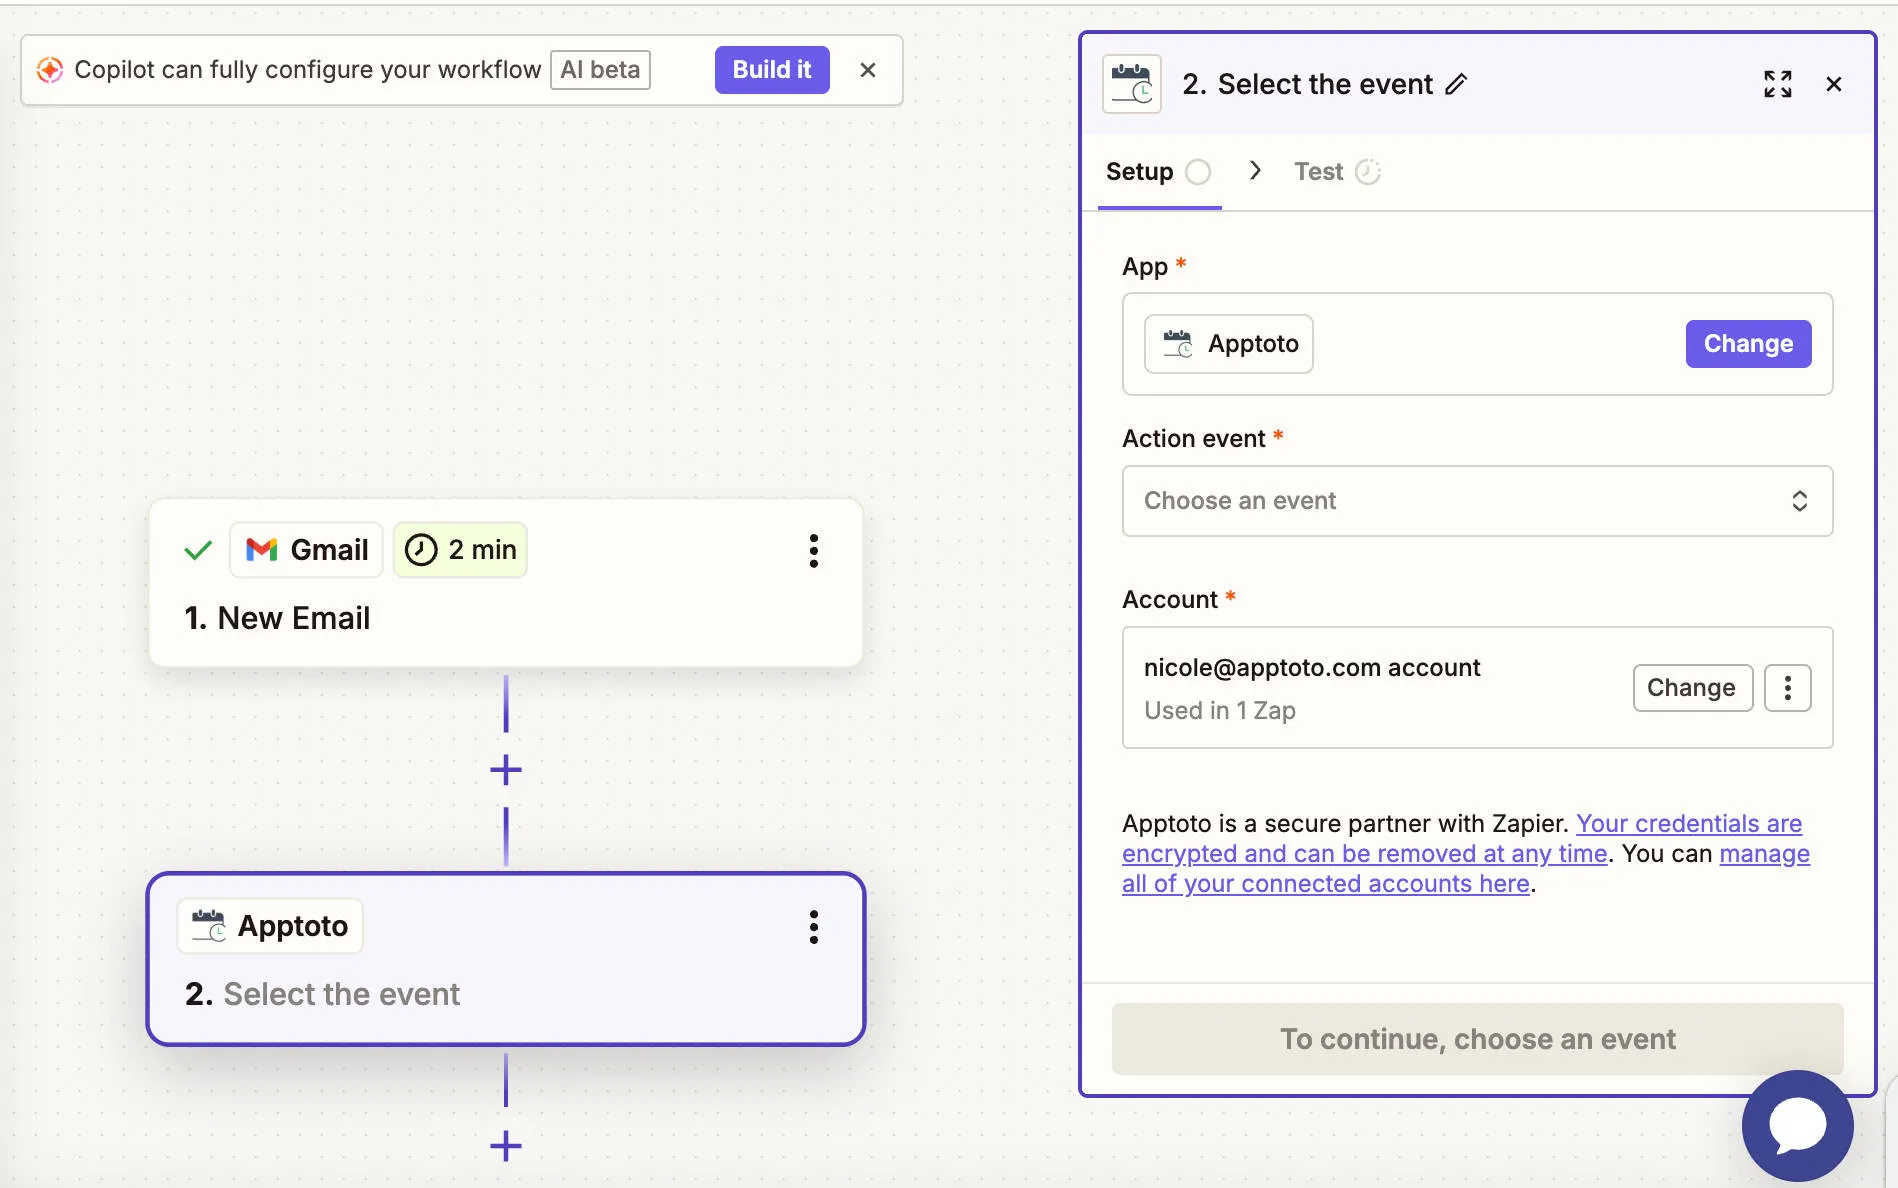Click the Build it button

(x=771, y=69)
